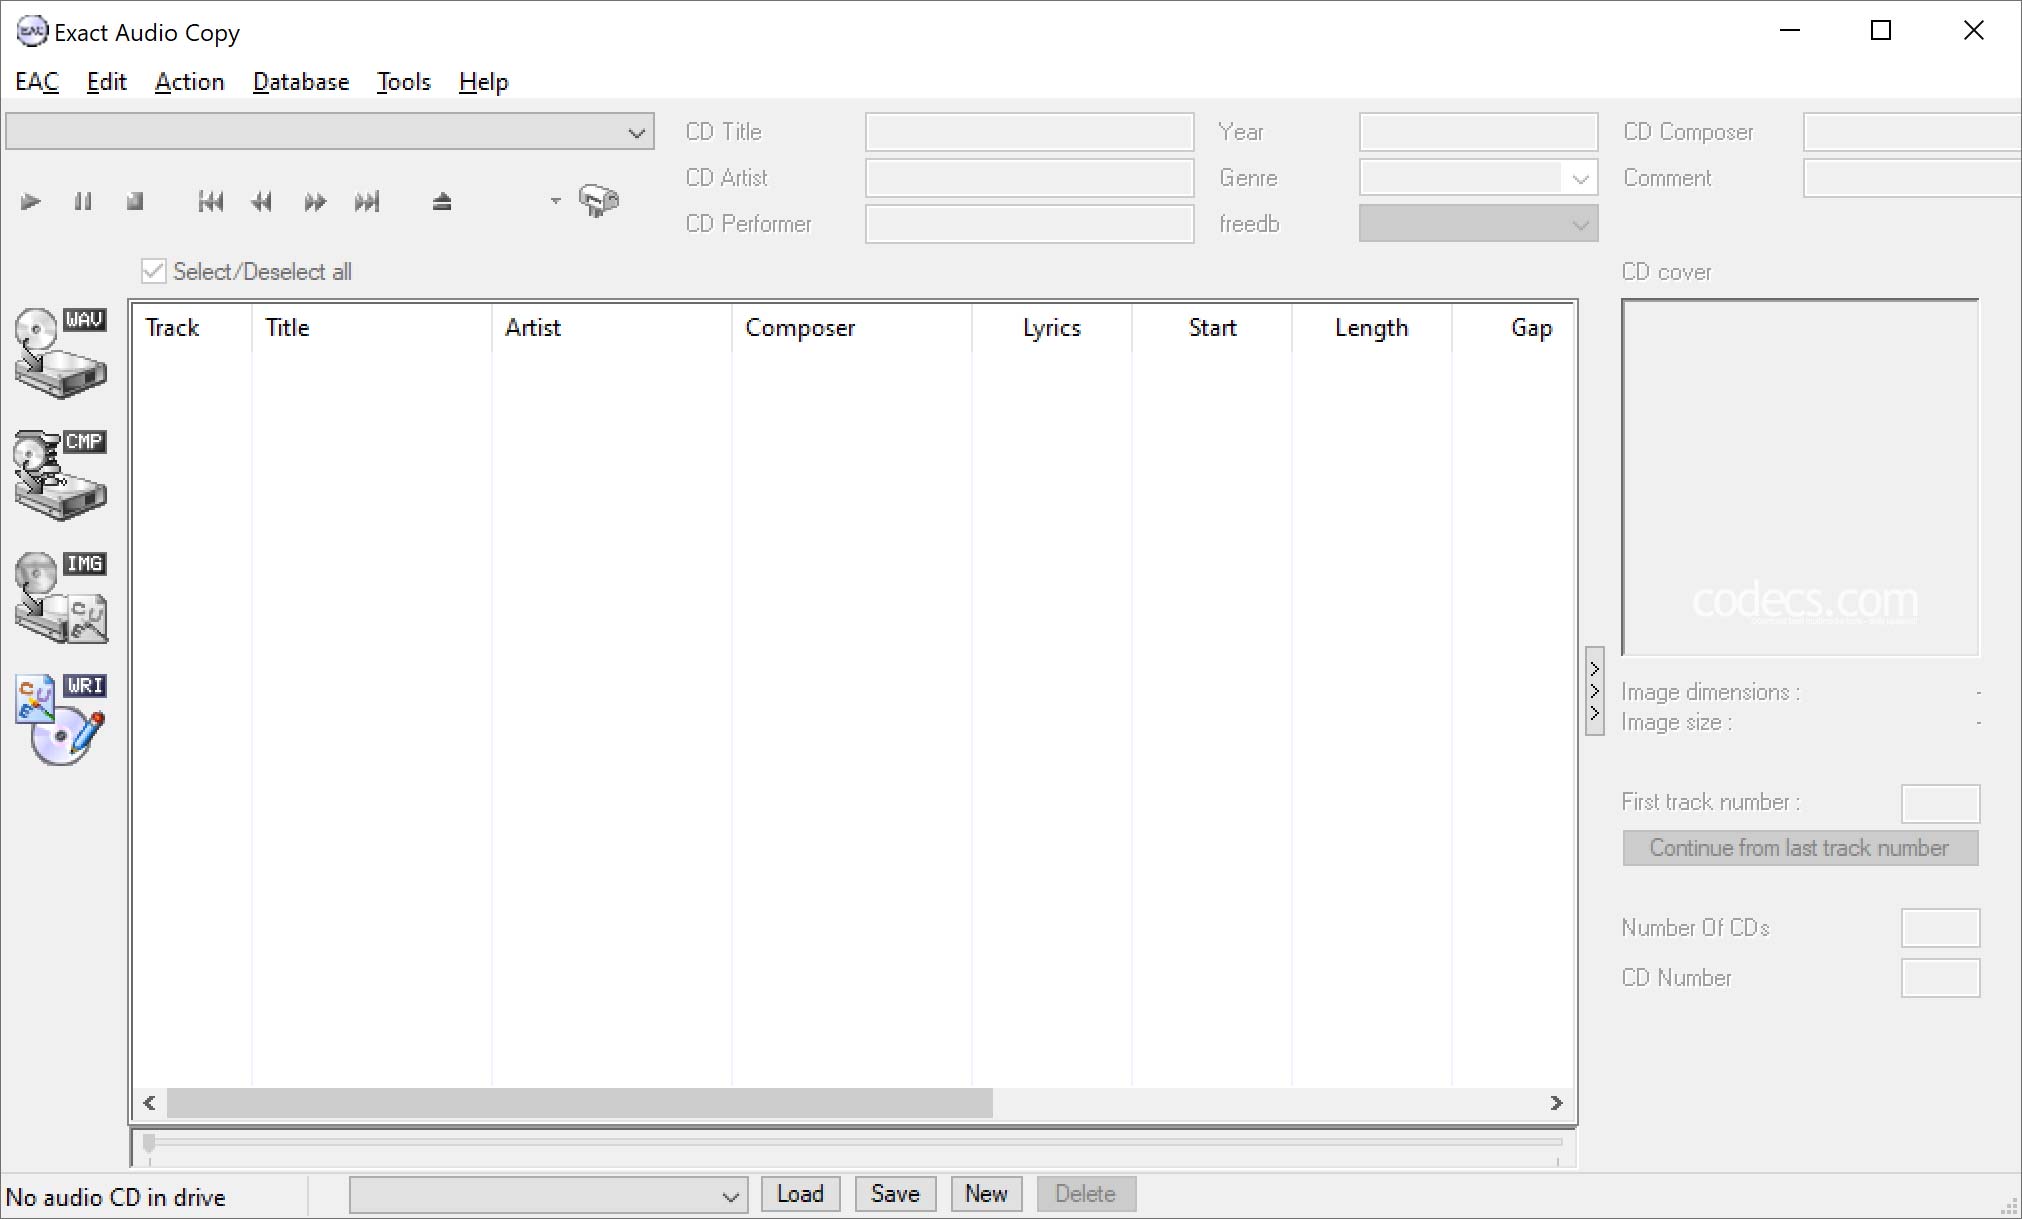The height and width of the screenshot is (1219, 2022).
Task: Click the Next track button
Action: coord(367,202)
